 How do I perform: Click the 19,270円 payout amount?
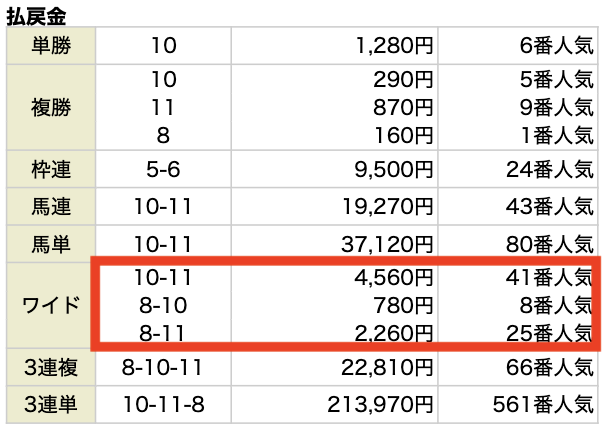pyautogui.click(x=388, y=207)
